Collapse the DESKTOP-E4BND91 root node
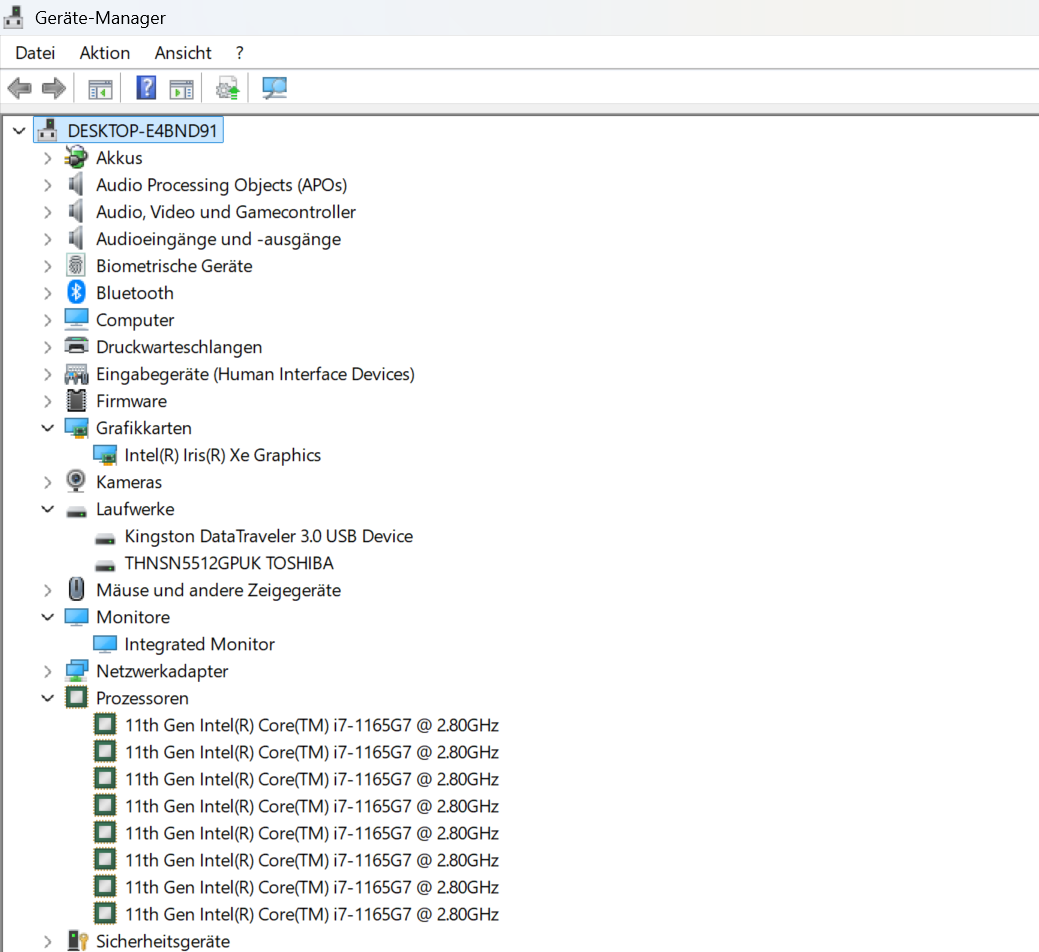 click(19, 131)
